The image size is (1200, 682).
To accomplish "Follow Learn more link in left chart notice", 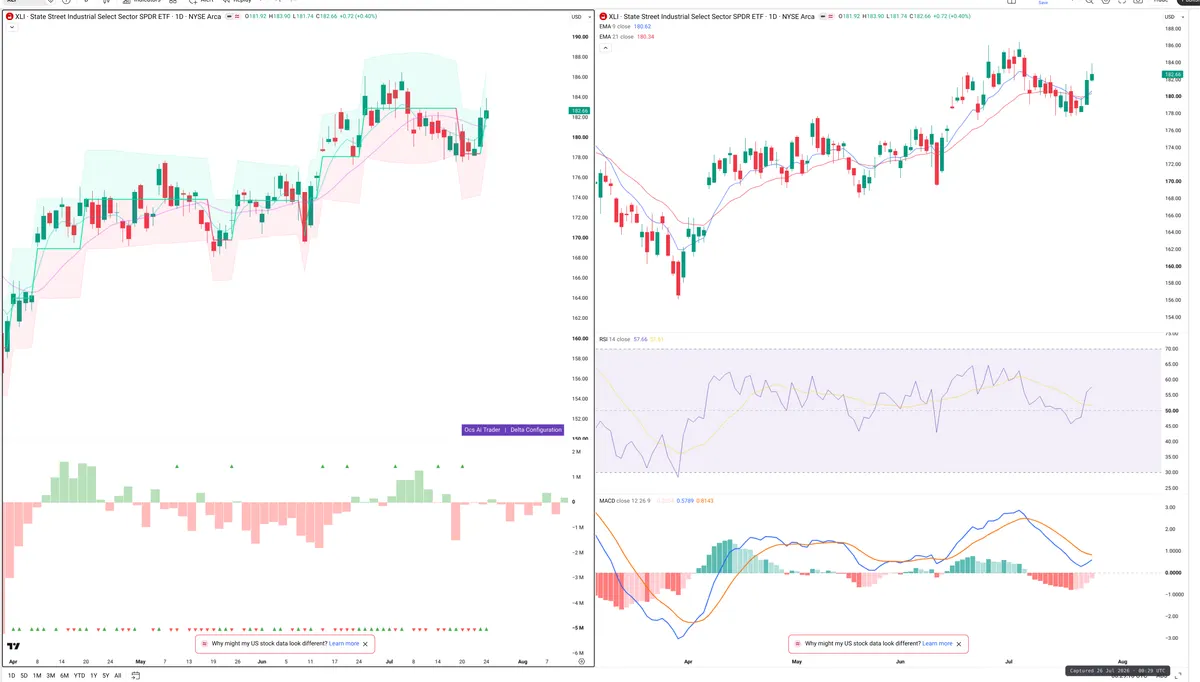I will tap(344, 644).
